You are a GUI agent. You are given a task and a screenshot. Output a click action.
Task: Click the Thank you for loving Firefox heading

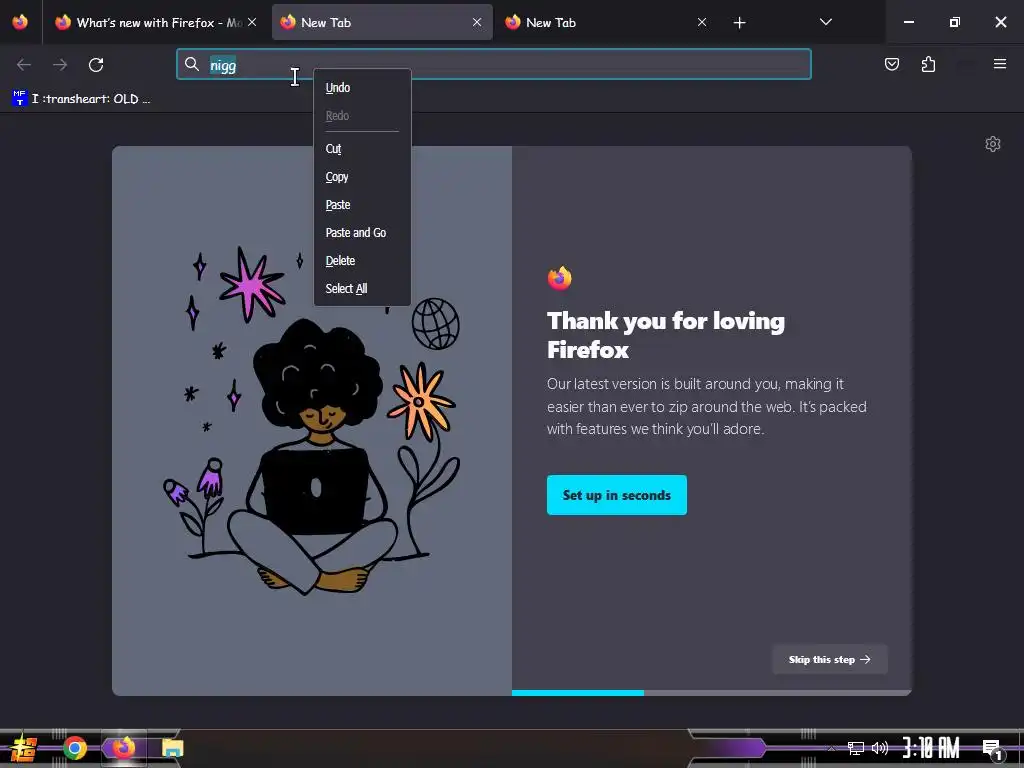[x=666, y=335]
